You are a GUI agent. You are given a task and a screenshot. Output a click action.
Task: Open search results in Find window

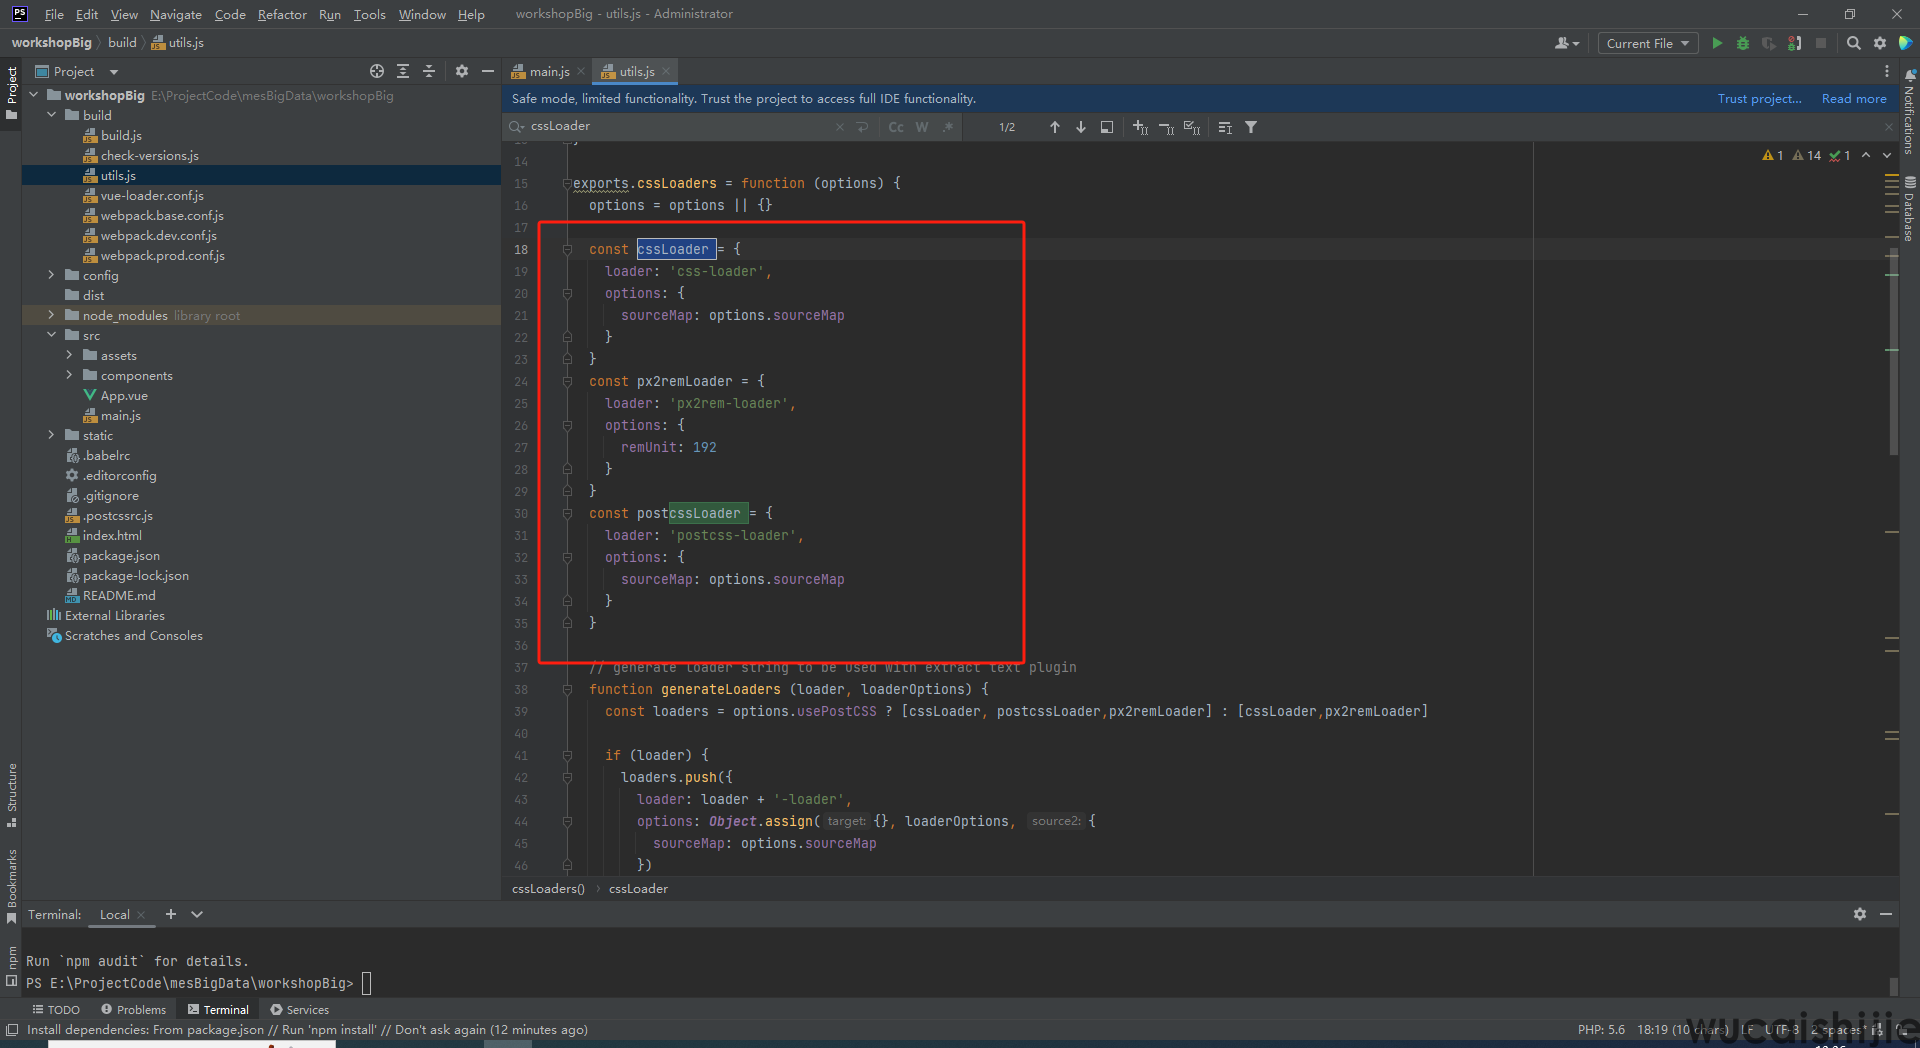(x=1106, y=127)
